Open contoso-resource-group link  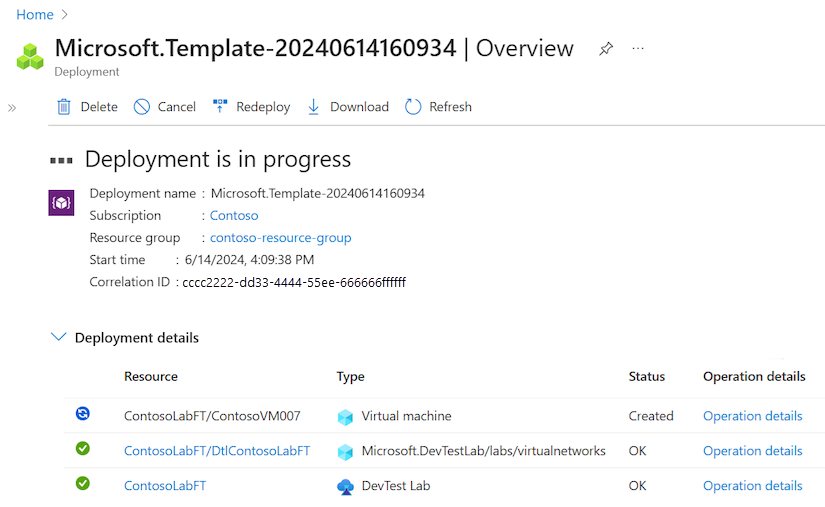coord(280,238)
